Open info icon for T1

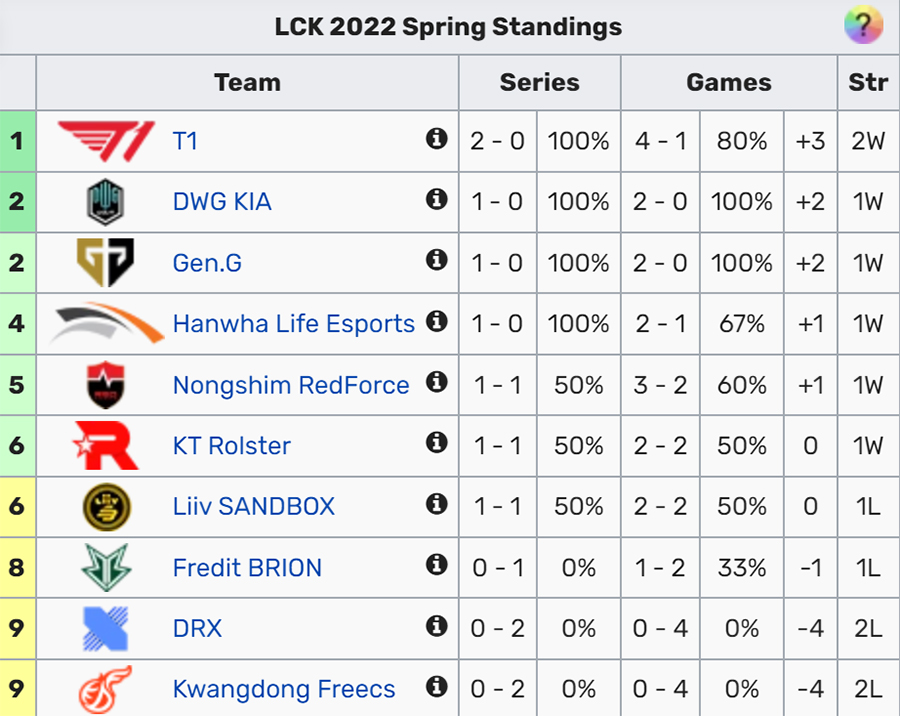pyautogui.click(x=437, y=138)
